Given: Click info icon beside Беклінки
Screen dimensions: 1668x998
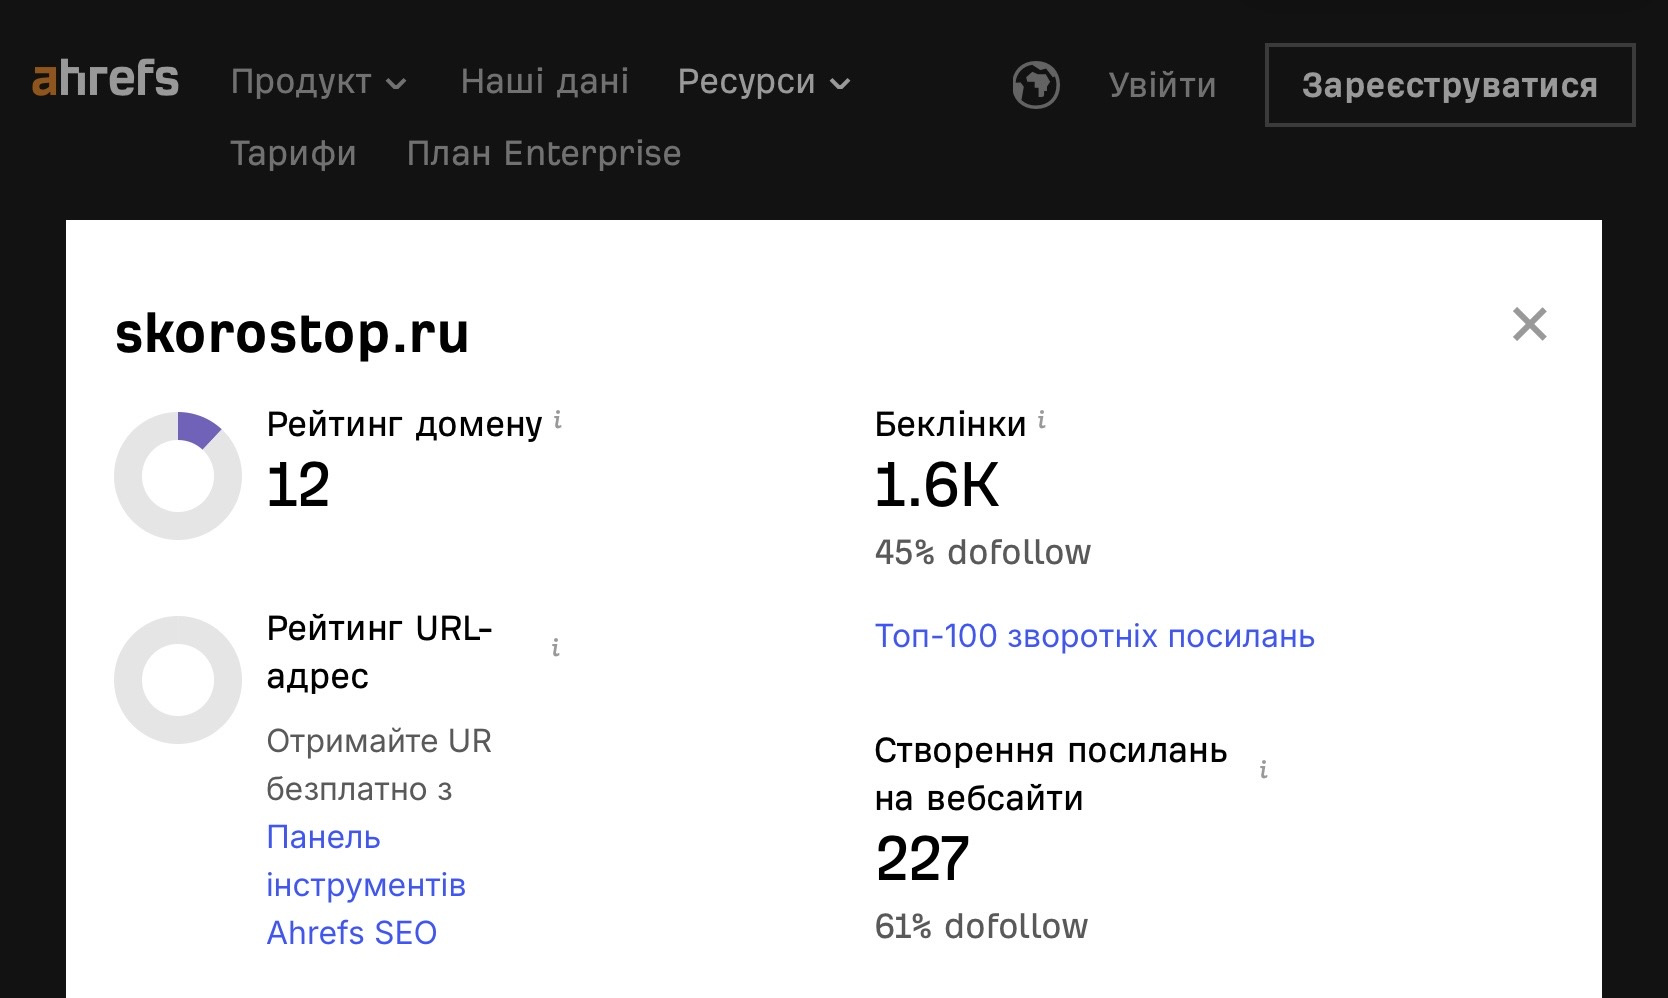Looking at the screenshot, I should click(1042, 421).
